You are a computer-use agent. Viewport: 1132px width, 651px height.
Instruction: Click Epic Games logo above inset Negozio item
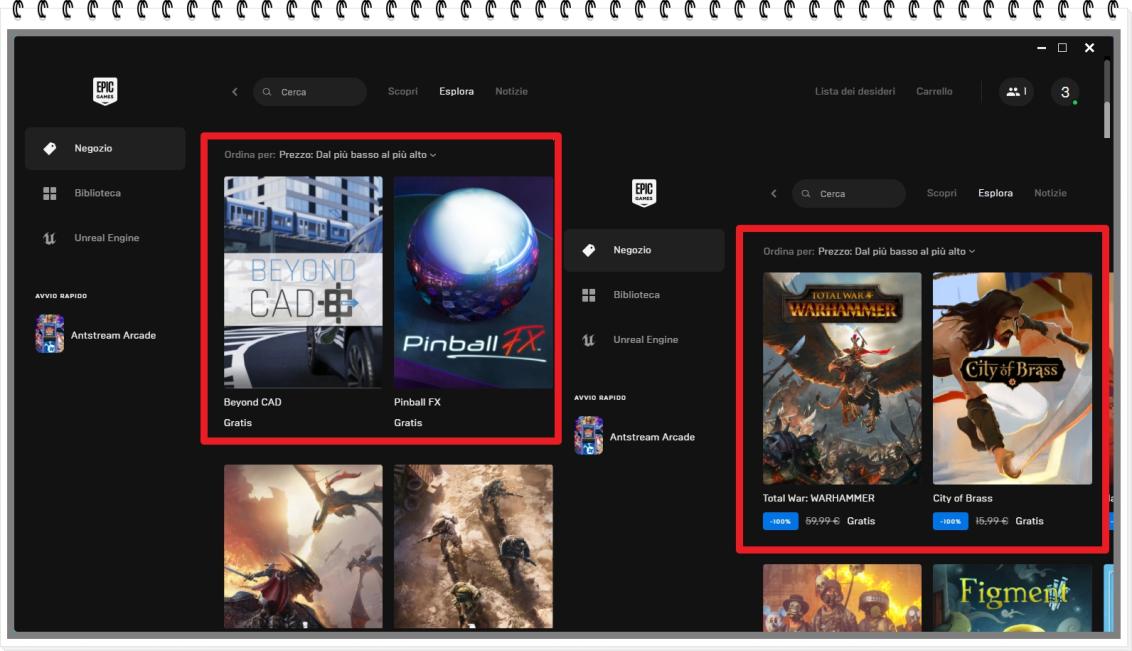click(x=644, y=193)
